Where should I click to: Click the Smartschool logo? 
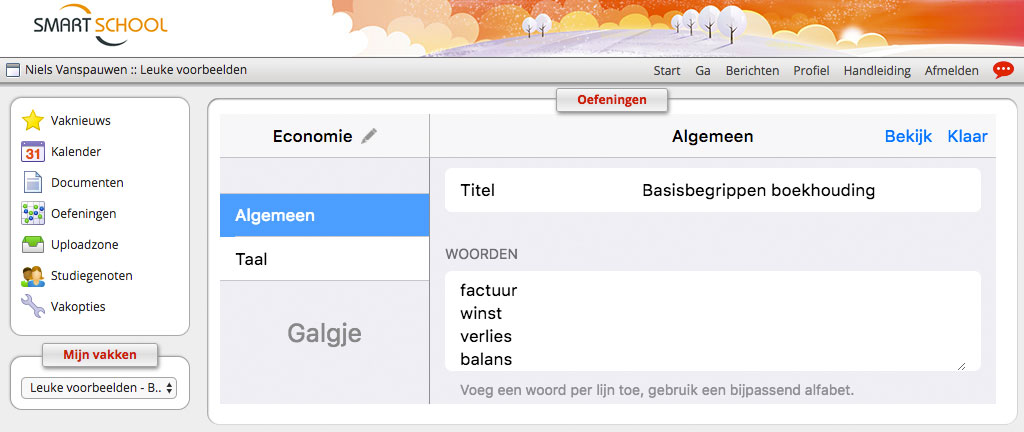pos(100,27)
